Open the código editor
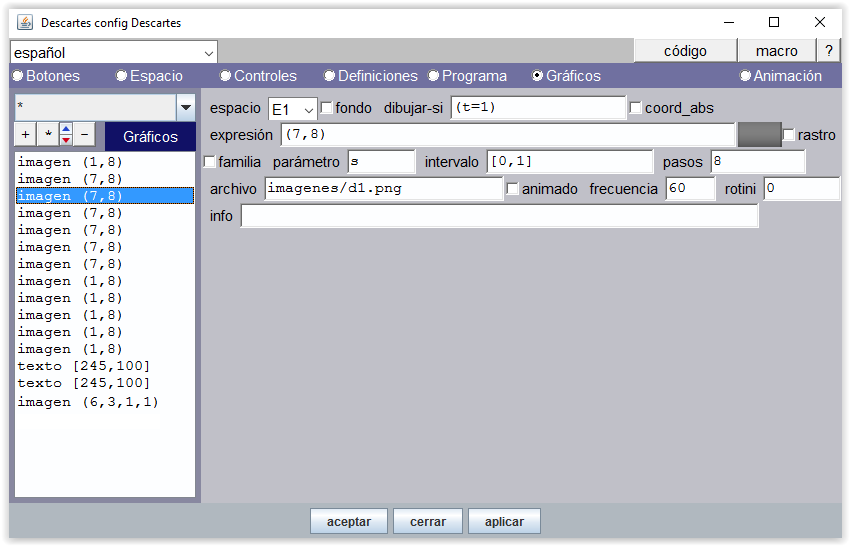The image size is (850, 546). (685, 51)
